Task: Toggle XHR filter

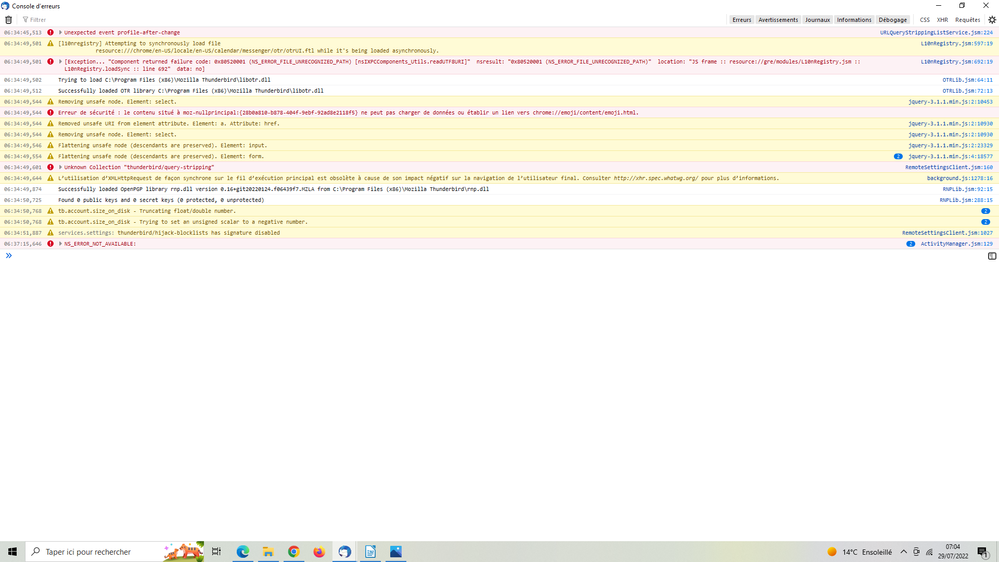Action: [942, 20]
